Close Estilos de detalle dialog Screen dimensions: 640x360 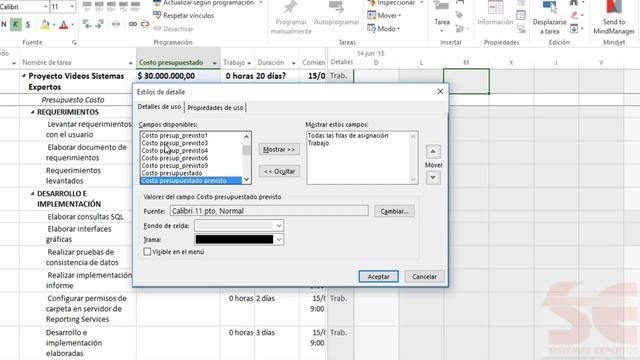pyautogui.click(x=440, y=91)
